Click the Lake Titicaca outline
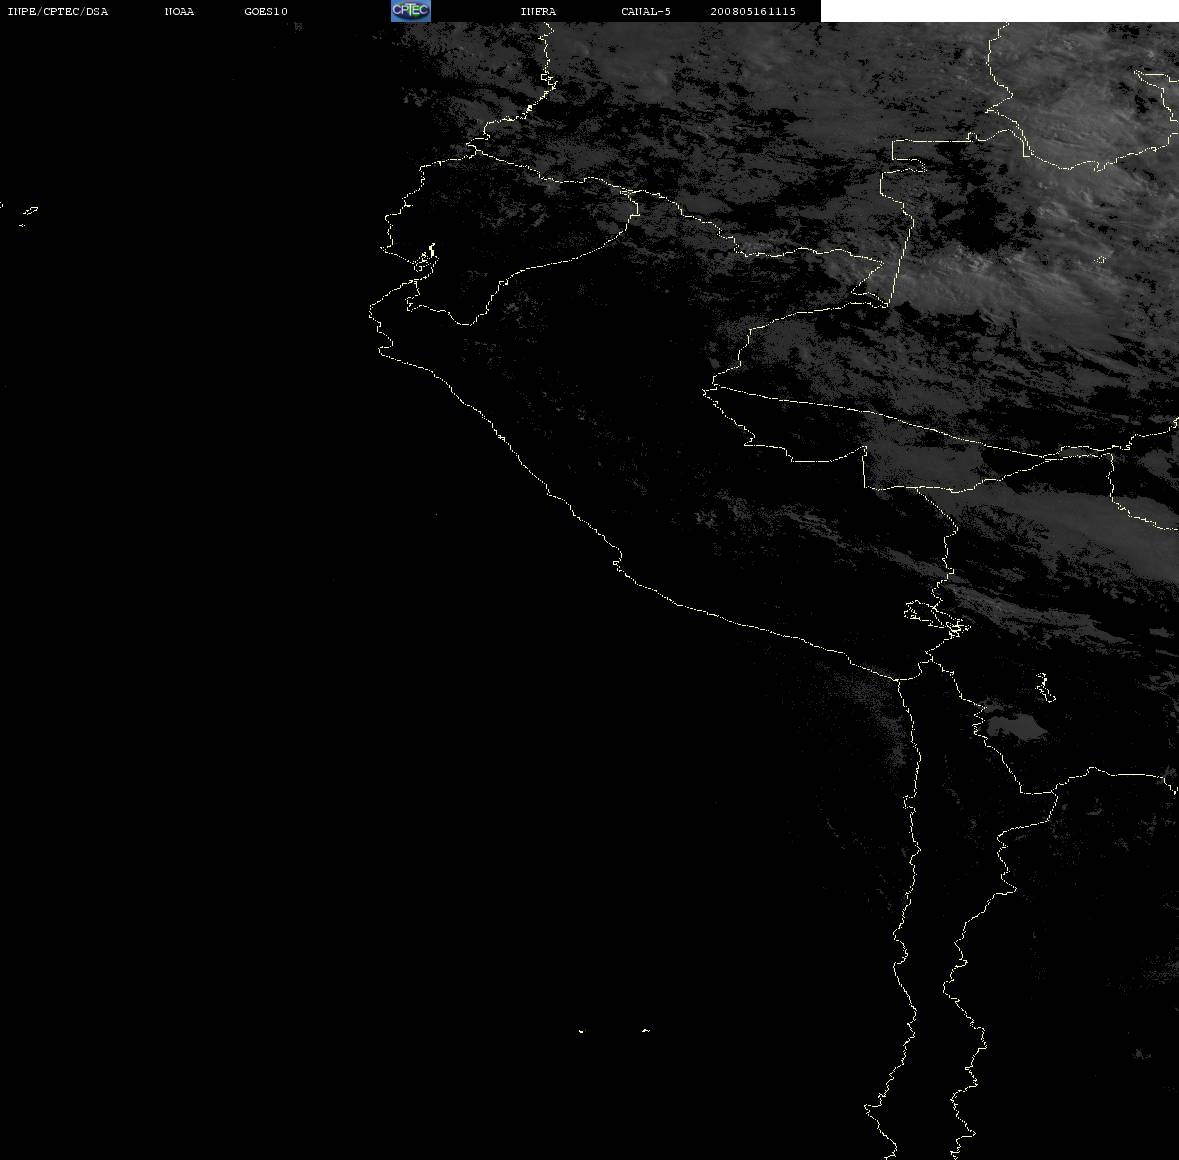The height and width of the screenshot is (1160, 1179). [937, 618]
